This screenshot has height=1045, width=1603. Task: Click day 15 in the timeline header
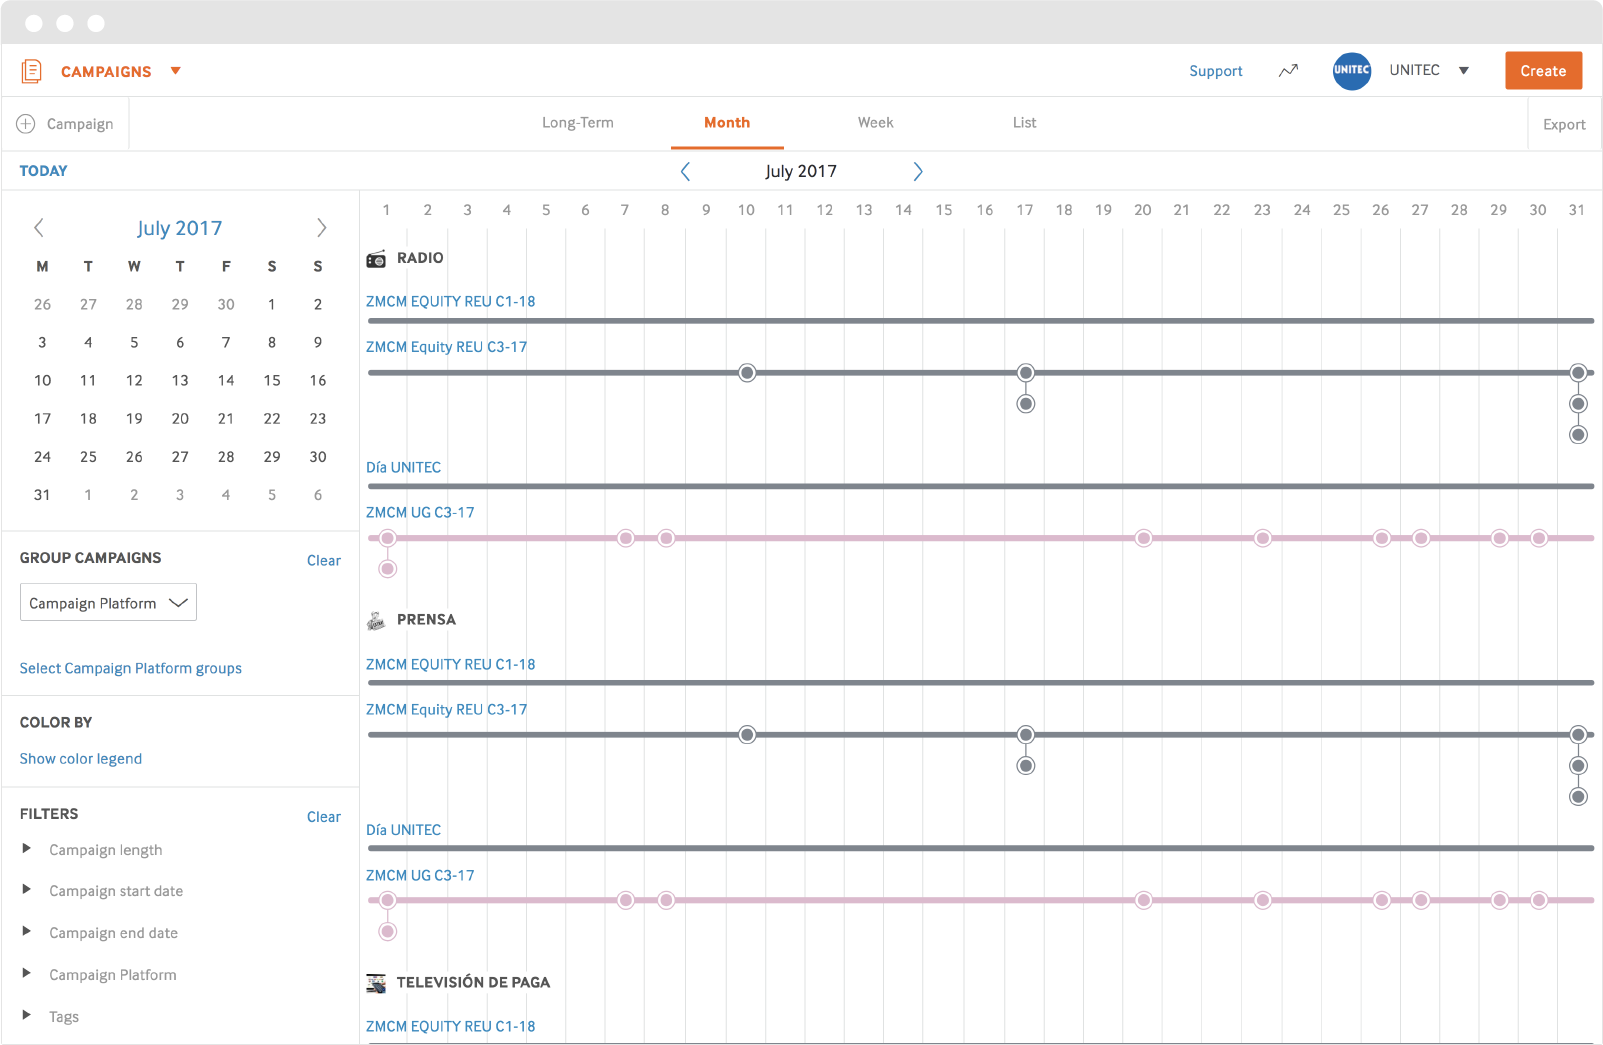(x=944, y=210)
